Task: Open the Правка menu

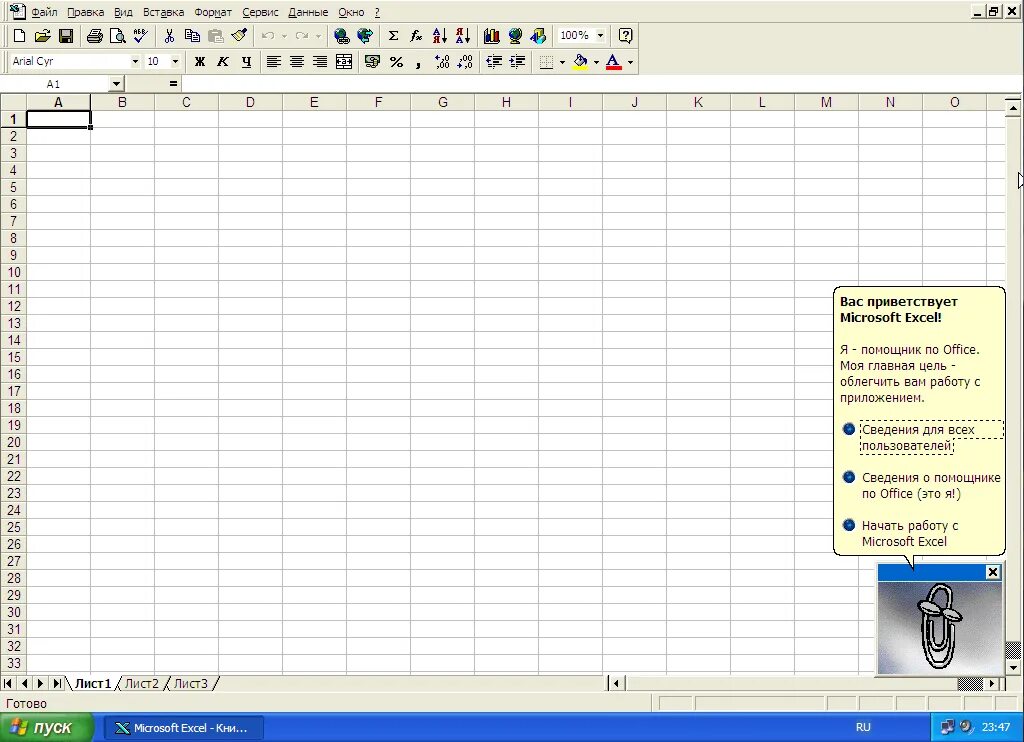Action: point(86,12)
